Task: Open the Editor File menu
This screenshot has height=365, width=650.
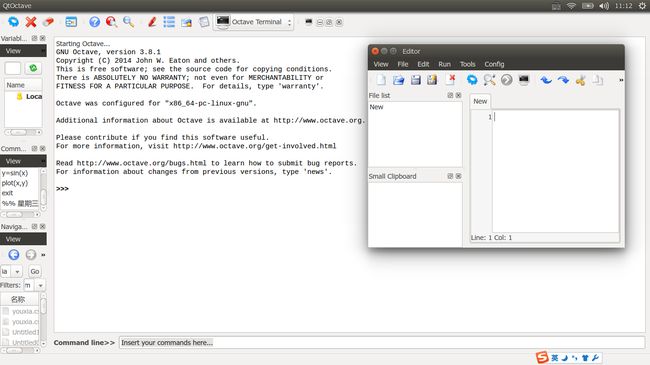Action: (403, 64)
